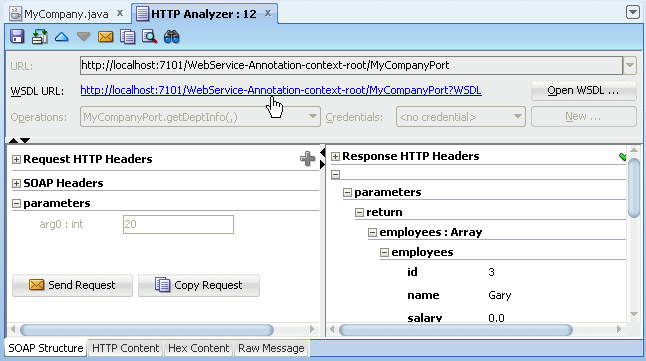Click the salary value 0.0
The image size is (646, 361).
(x=496, y=318)
